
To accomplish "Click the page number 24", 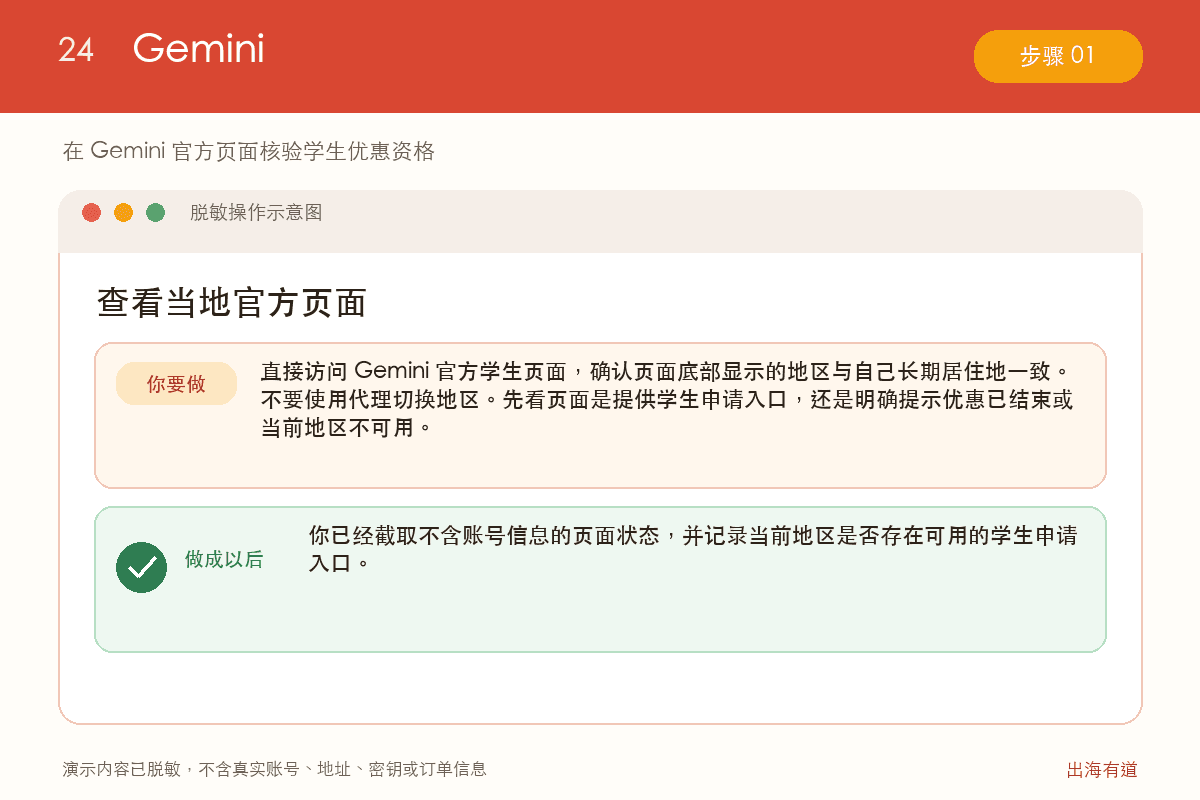I will click(76, 50).
